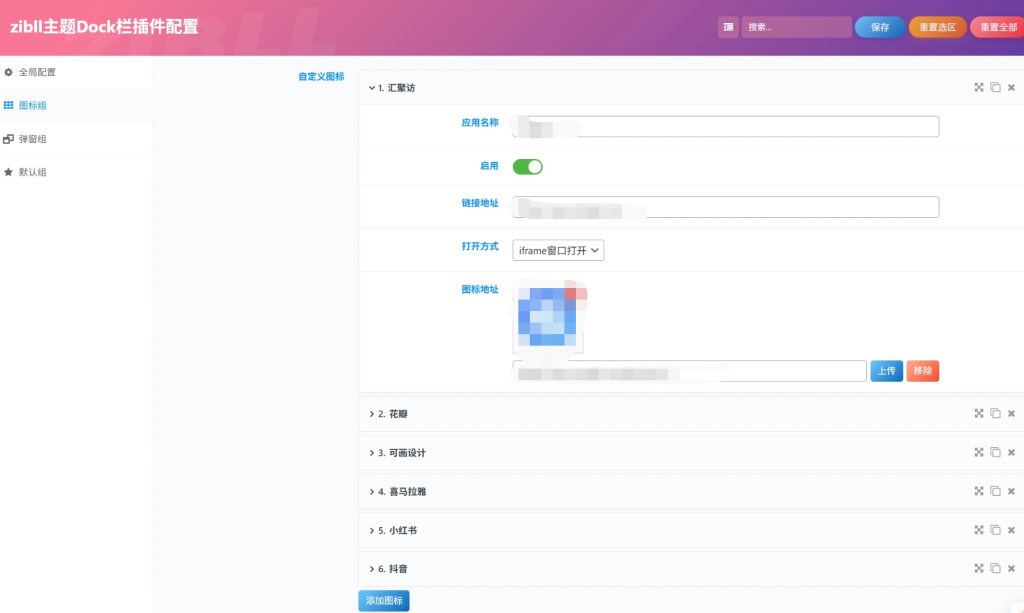Click the 自定义图标 label

pos(321,76)
